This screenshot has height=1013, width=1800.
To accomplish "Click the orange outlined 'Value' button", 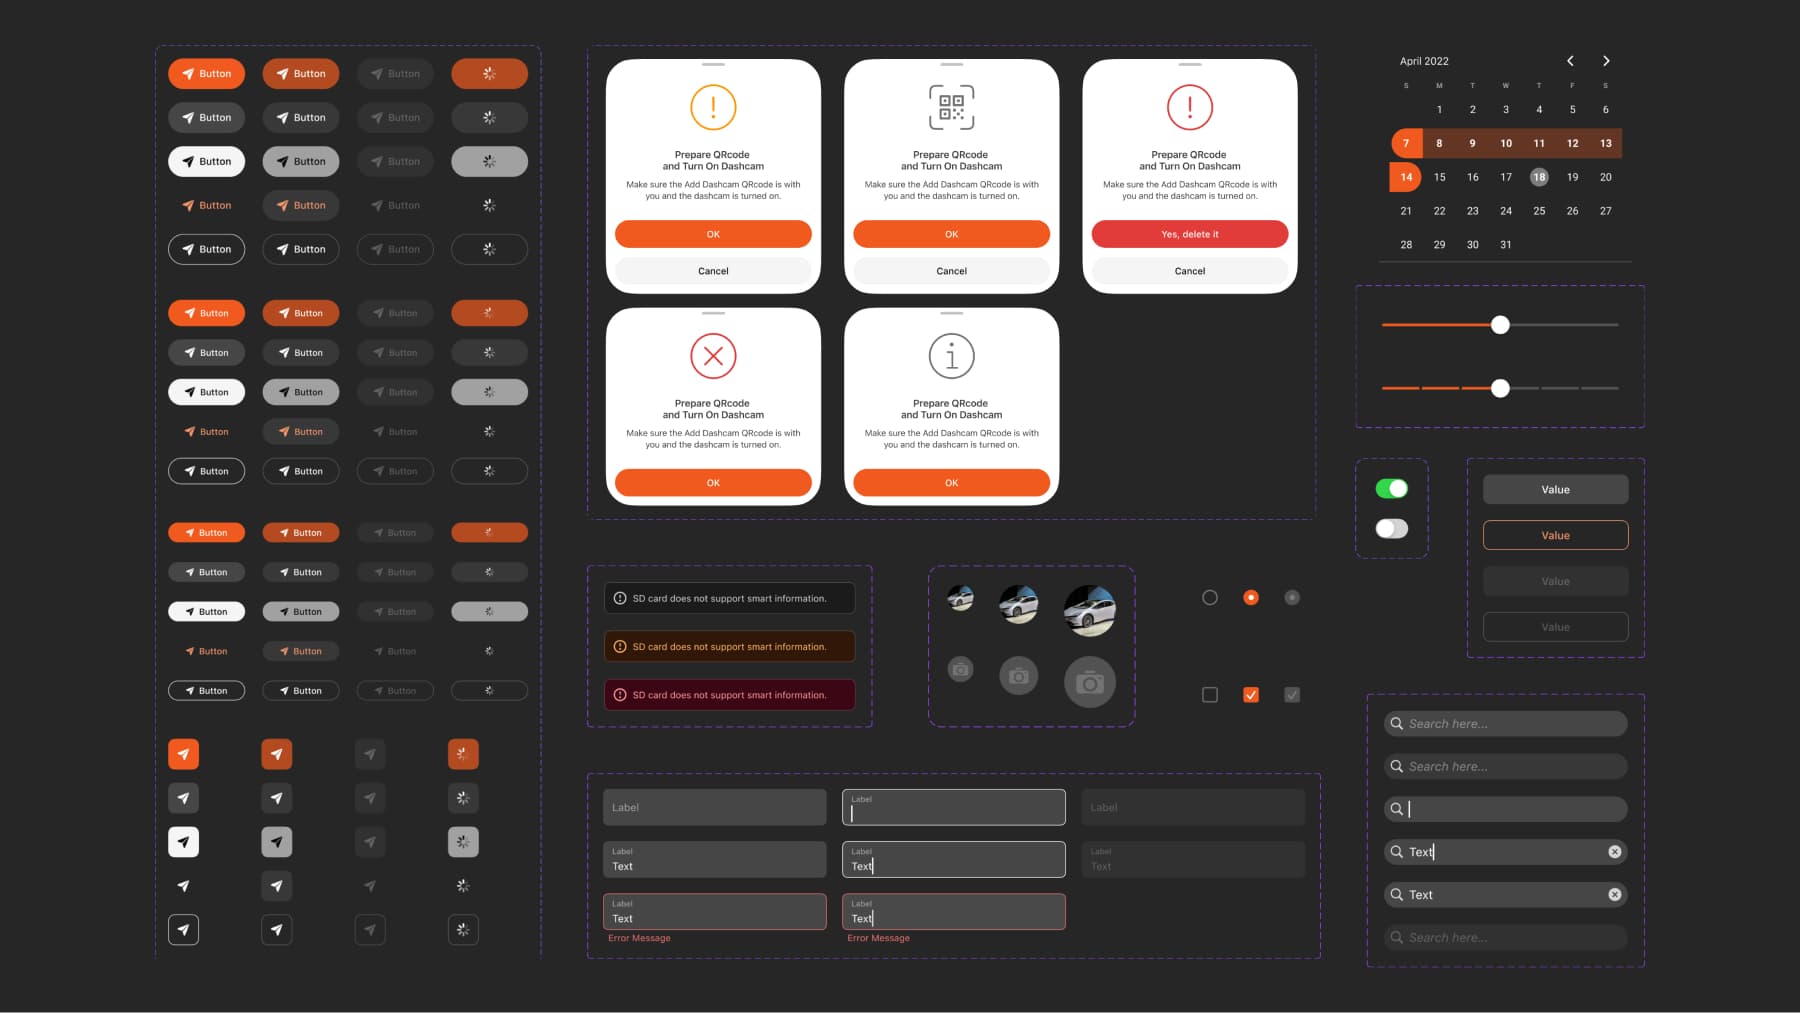I will tap(1555, 535).
